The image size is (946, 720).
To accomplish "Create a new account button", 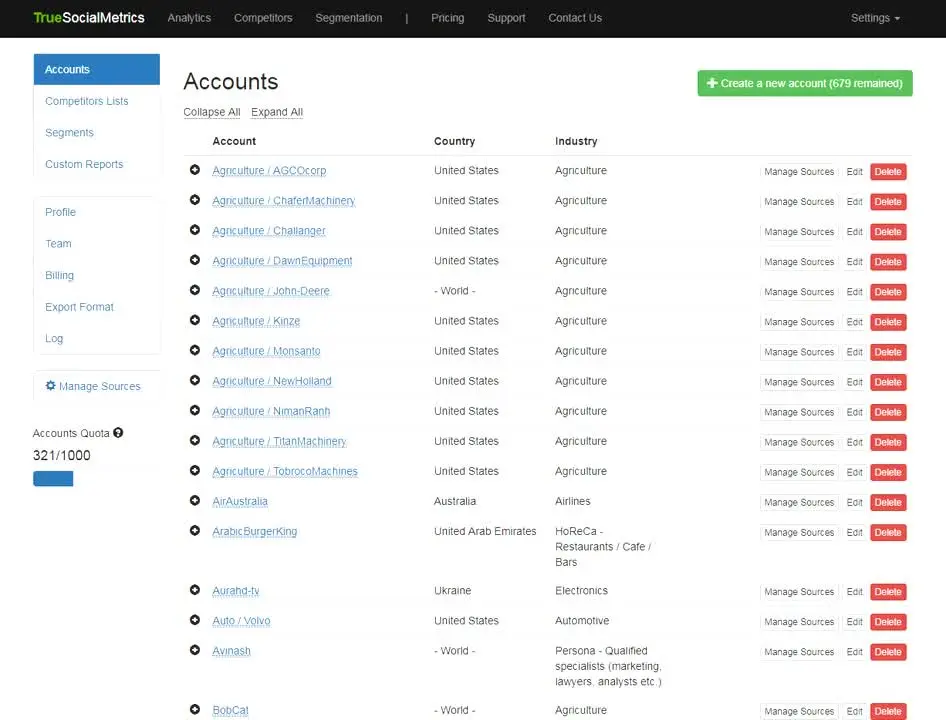I will click(804, 83).
